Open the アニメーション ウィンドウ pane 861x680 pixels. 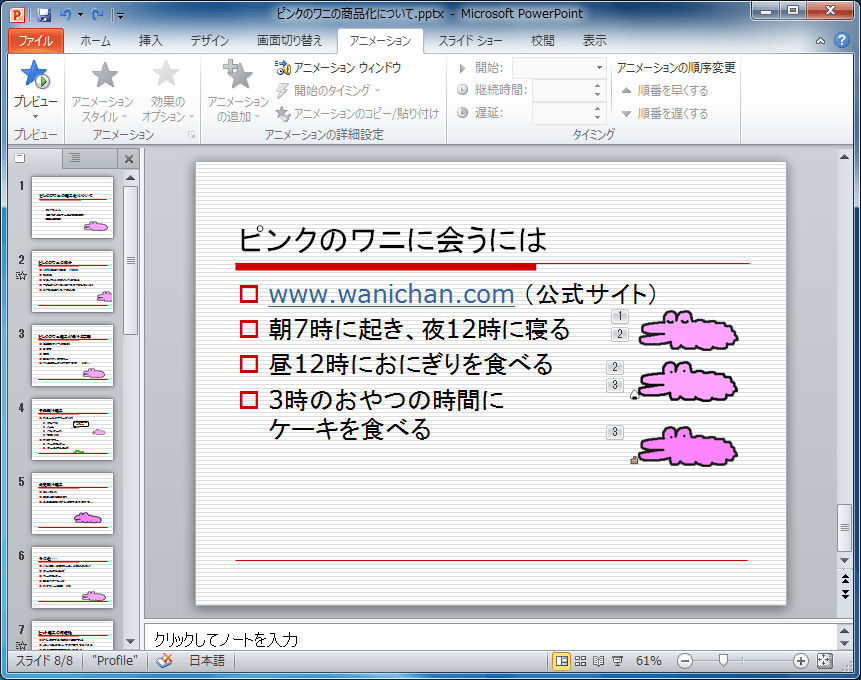(338, 68)
